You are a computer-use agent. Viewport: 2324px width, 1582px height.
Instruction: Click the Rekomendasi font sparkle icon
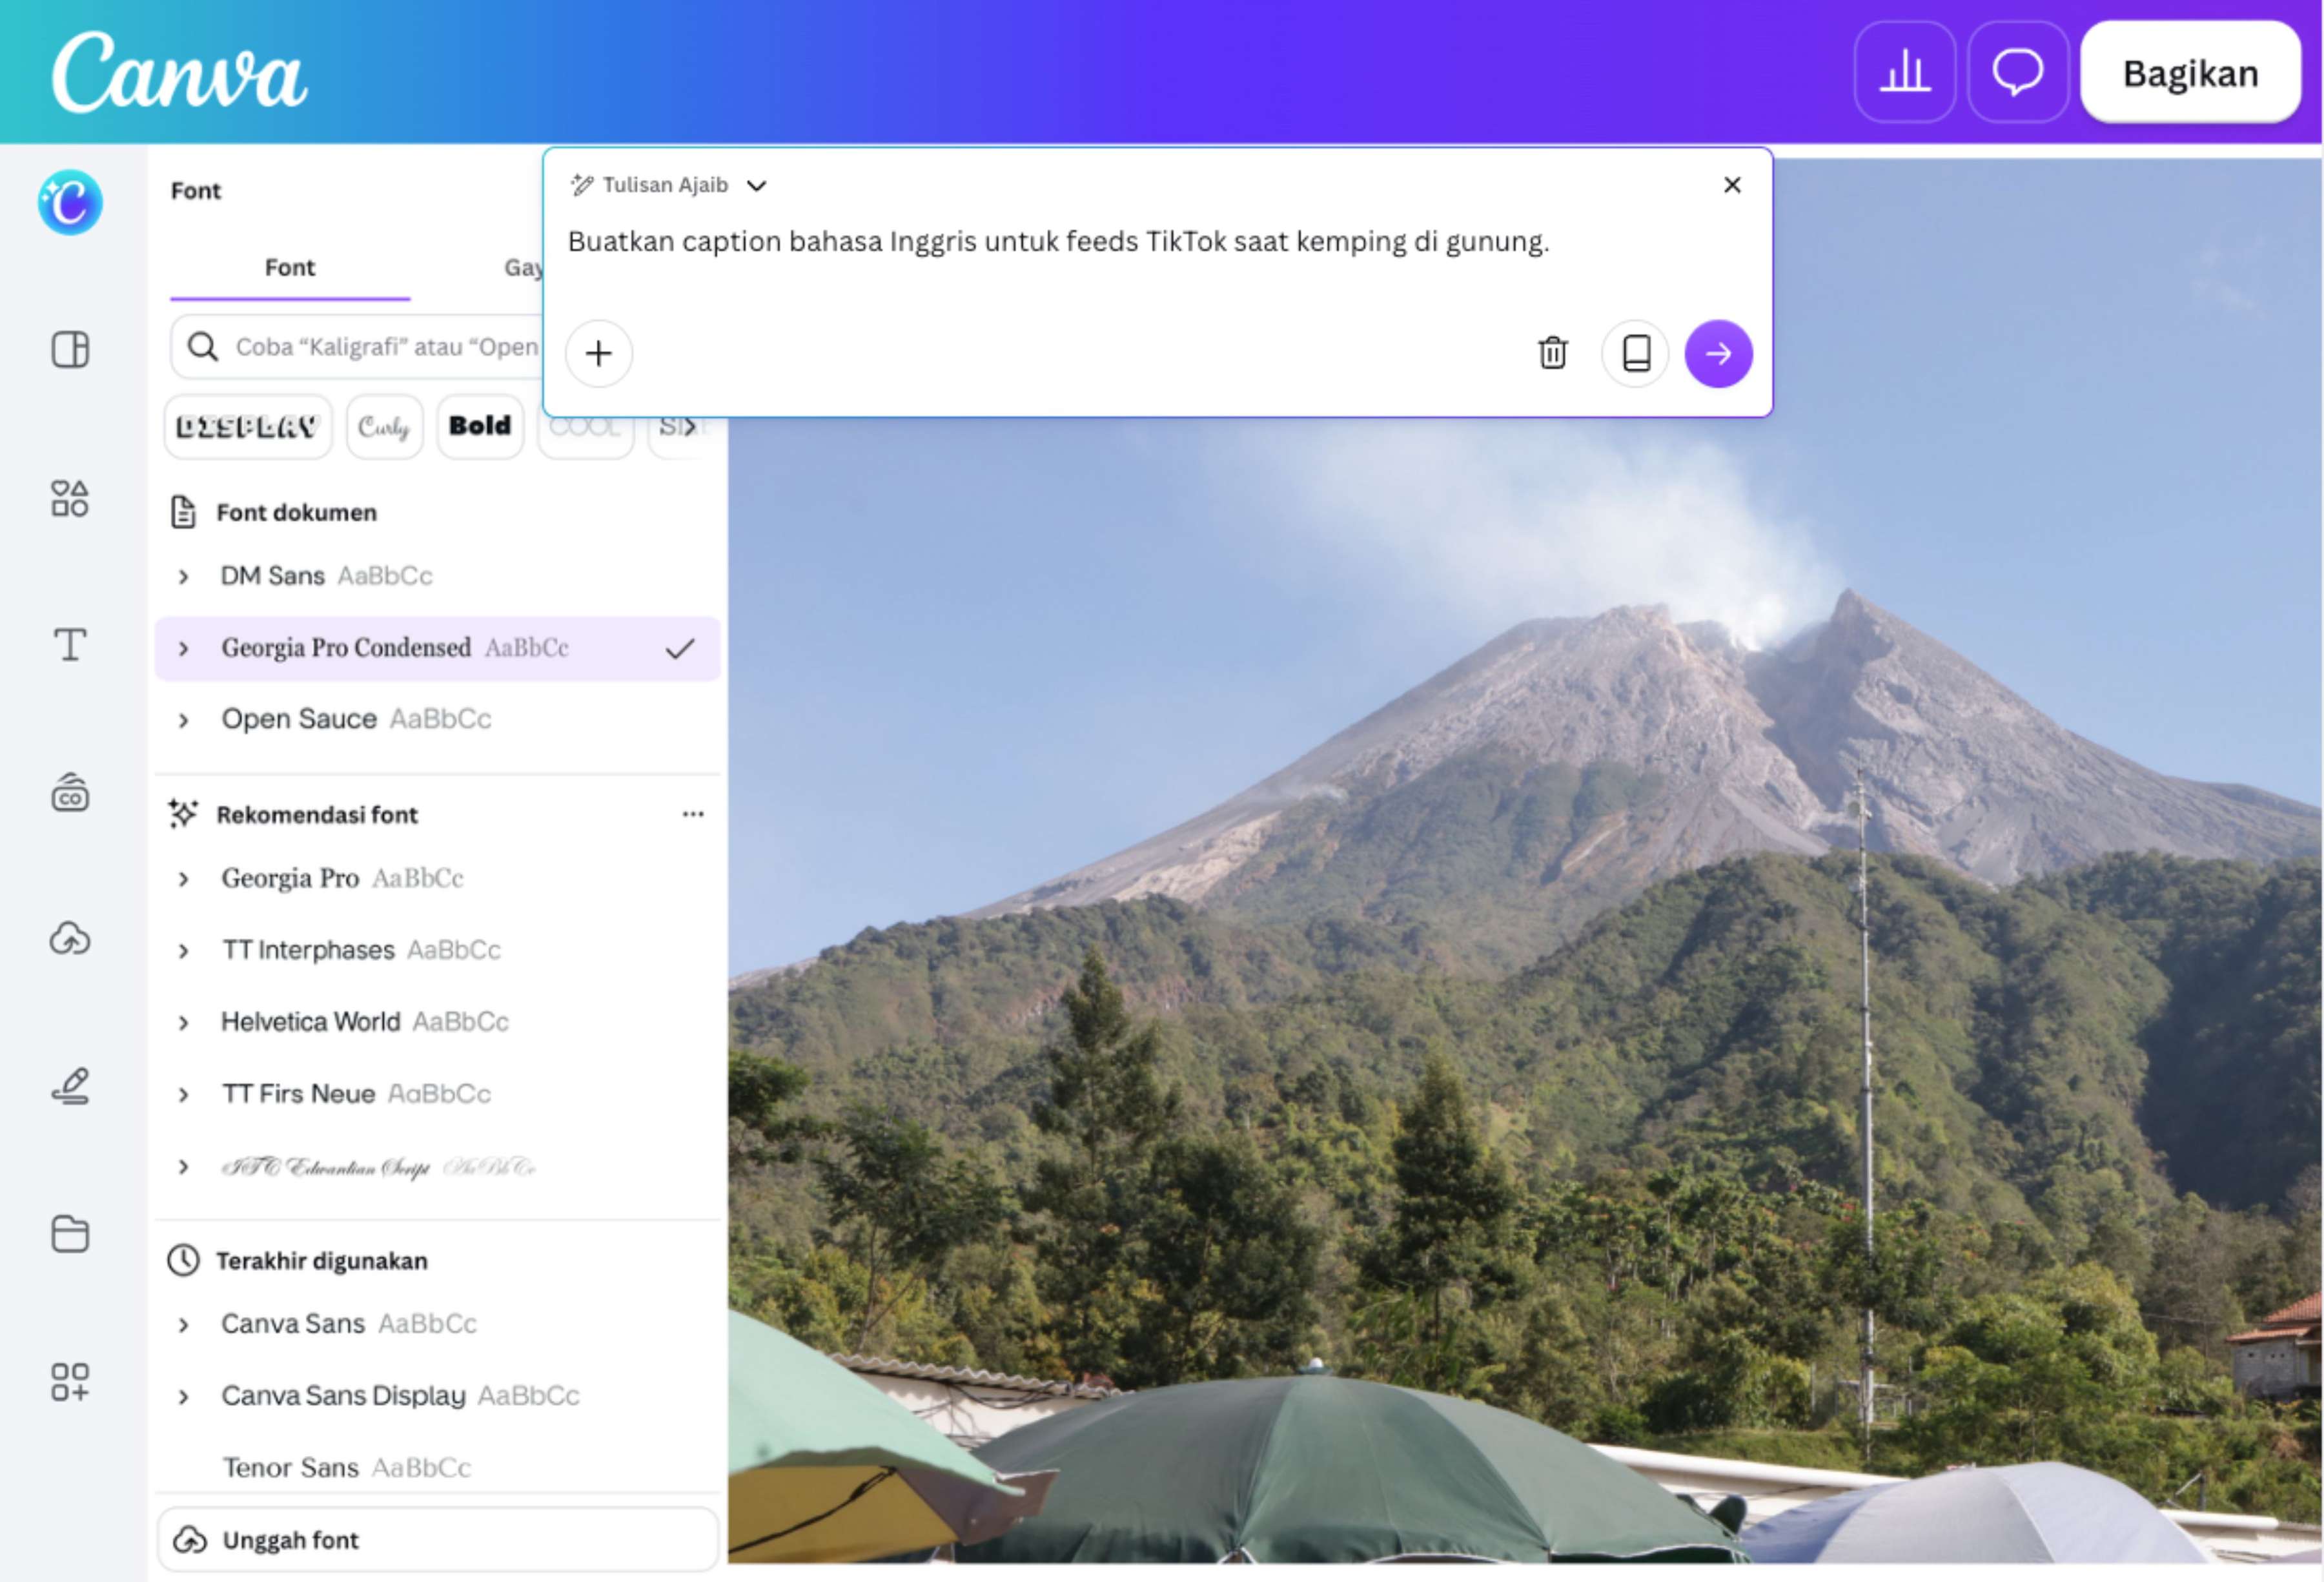(x=183, y=814)
